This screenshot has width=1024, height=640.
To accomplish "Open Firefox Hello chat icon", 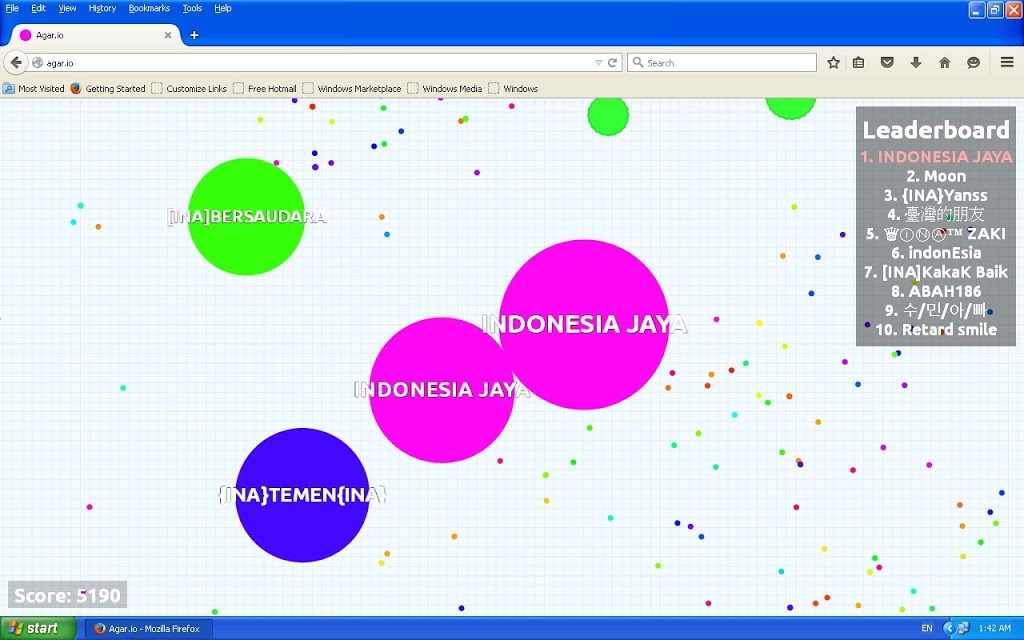I will [974, 63].
